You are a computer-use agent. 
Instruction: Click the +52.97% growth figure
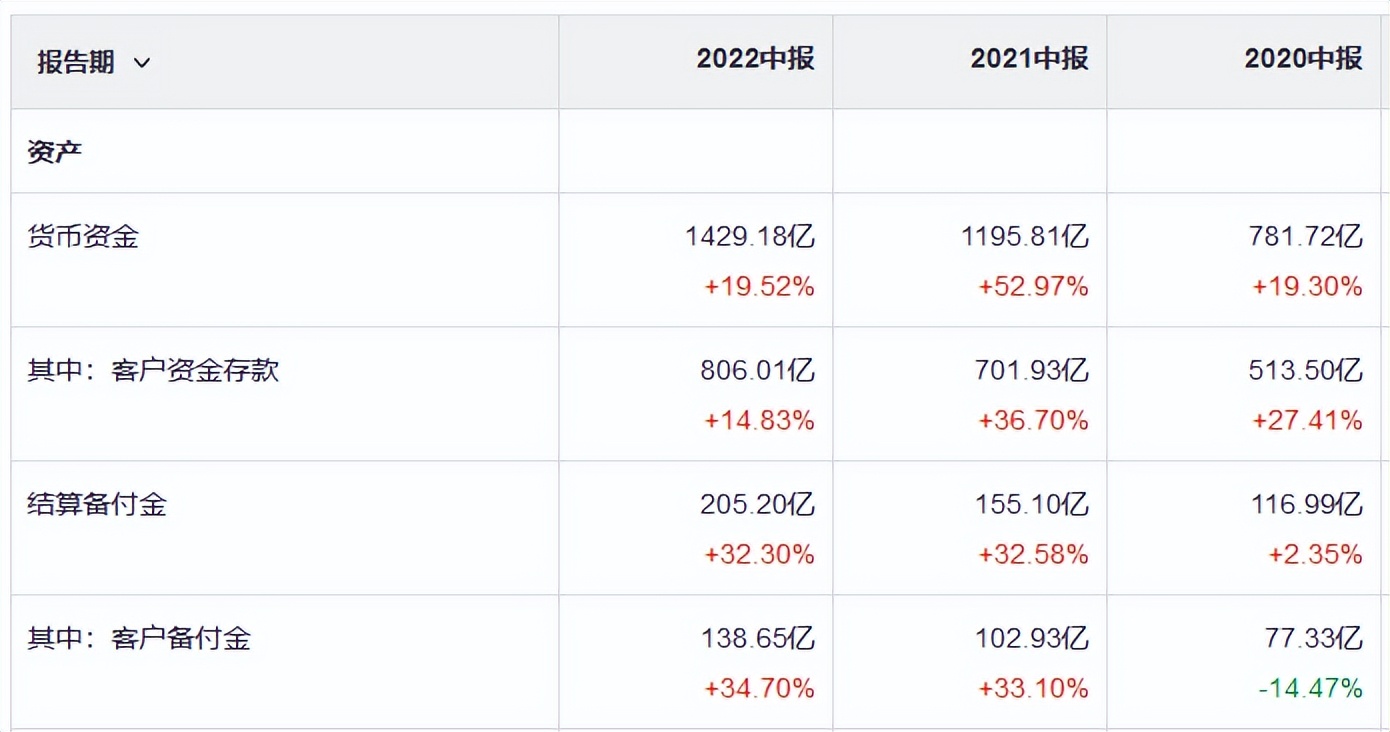tap(1033, 287)
